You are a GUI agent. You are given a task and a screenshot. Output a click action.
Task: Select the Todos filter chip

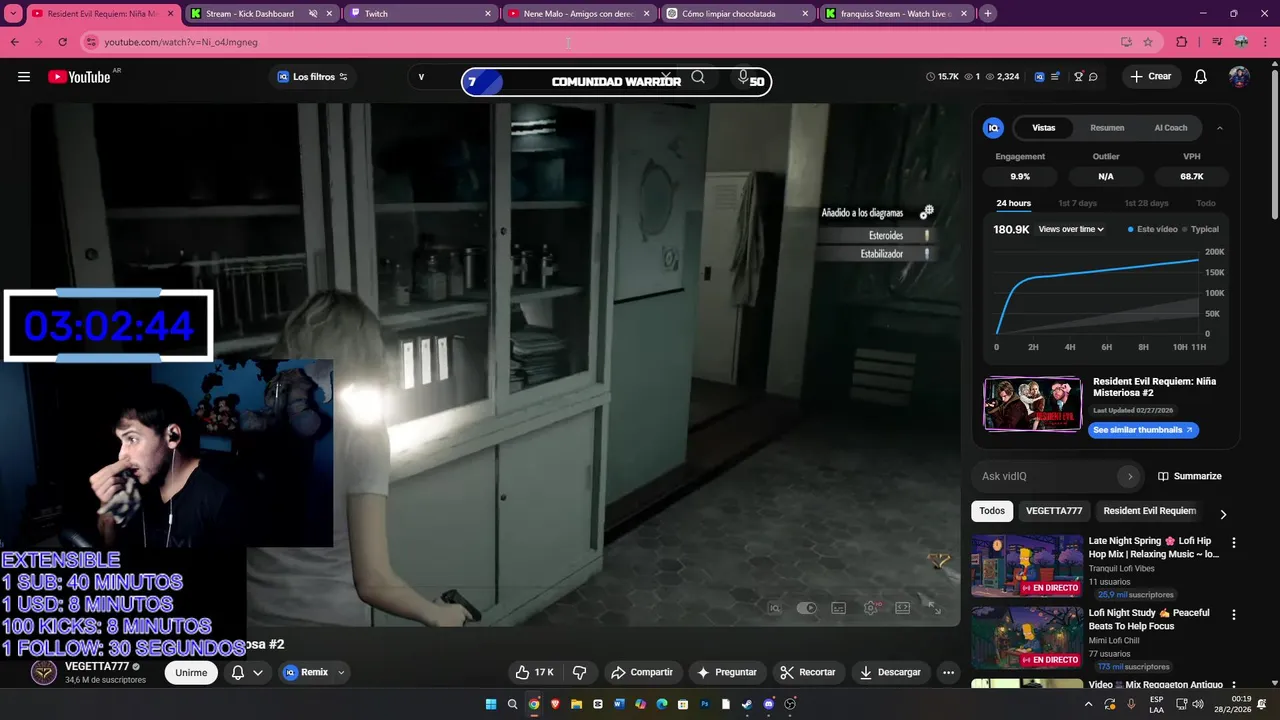click(x=992, y=511)
